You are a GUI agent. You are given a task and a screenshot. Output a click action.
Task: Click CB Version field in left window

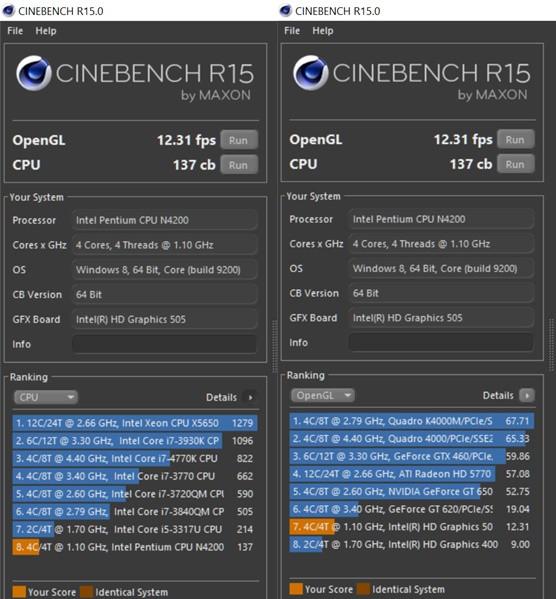pos(164,295)
